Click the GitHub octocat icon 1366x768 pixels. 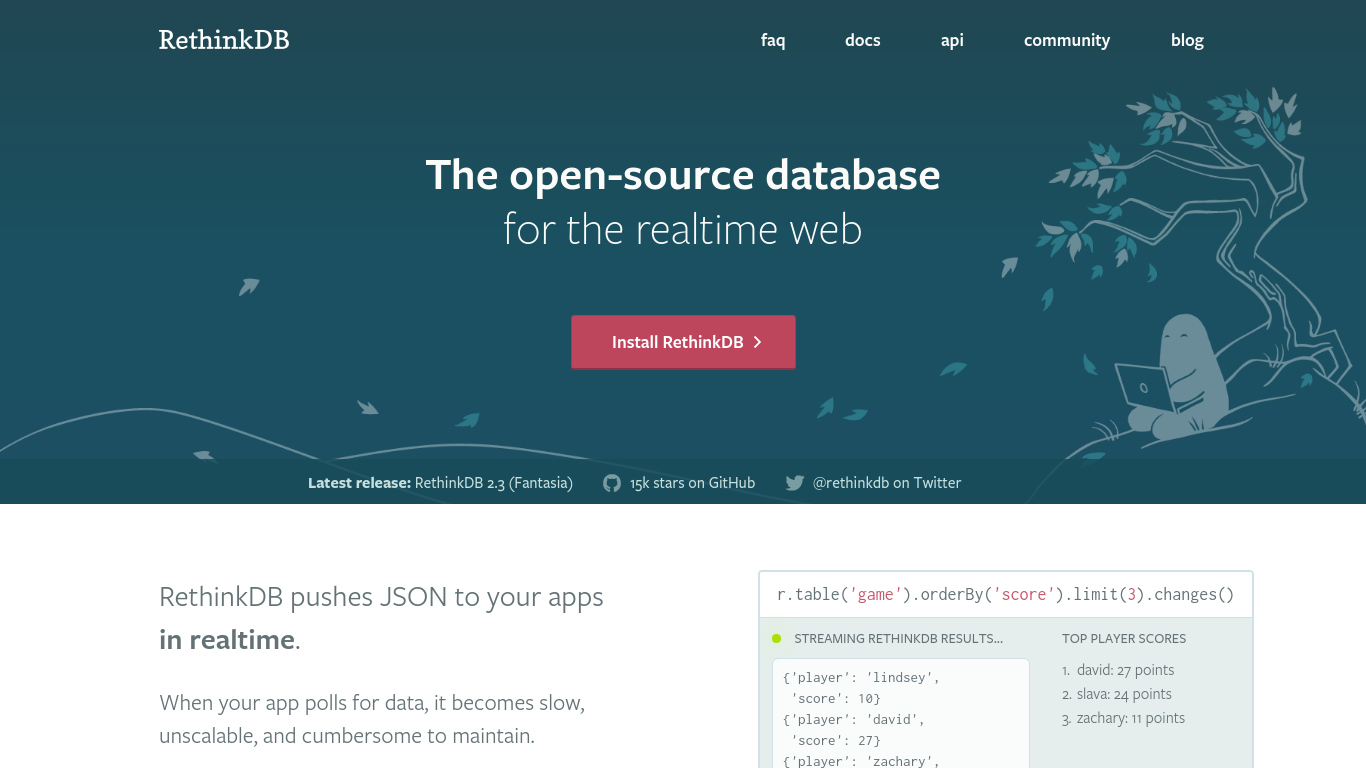[611, 482]
